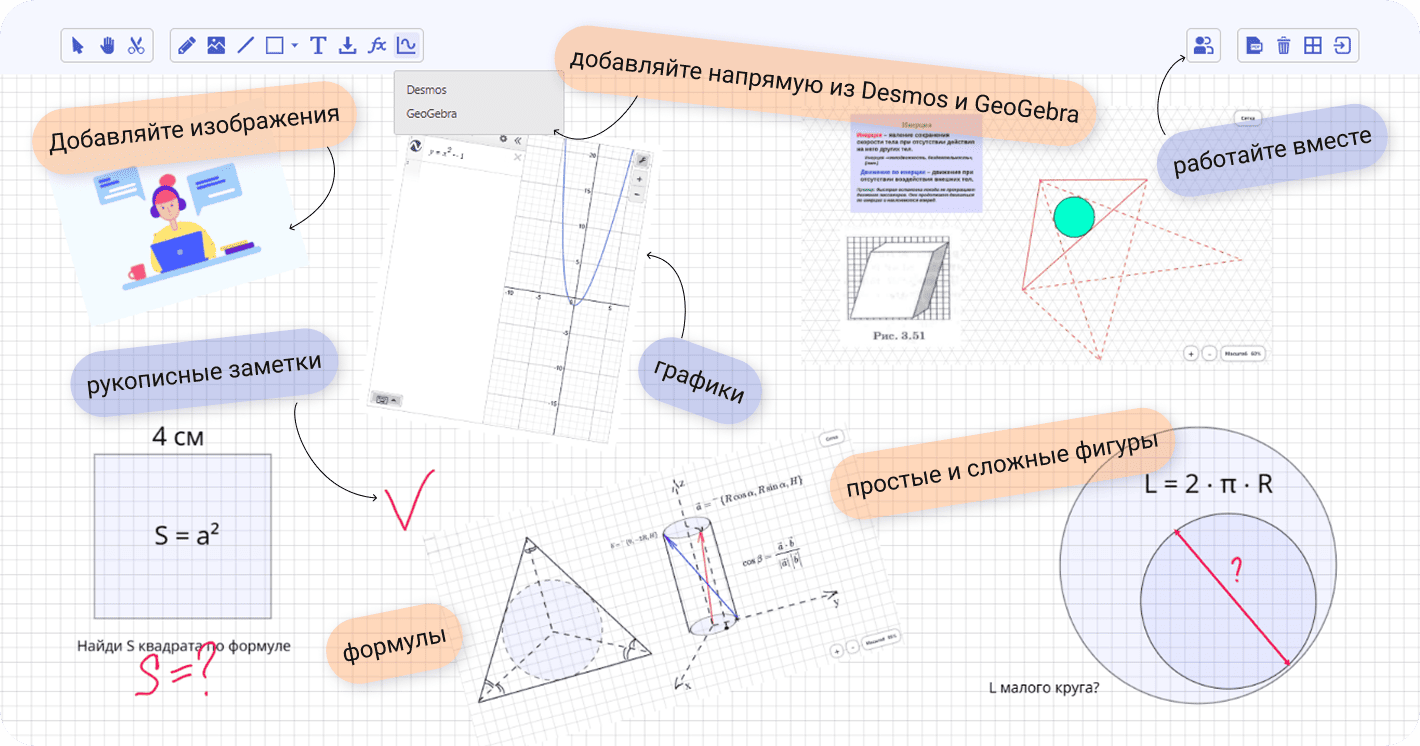
Task: Click the trash can delete icon
Action: 1284,45
